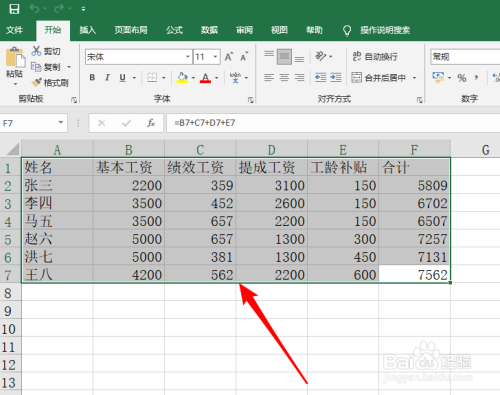This screenshot has width=500, height=395.
Task: Open the underline style dropdown arrow
Action: [134, 78]
